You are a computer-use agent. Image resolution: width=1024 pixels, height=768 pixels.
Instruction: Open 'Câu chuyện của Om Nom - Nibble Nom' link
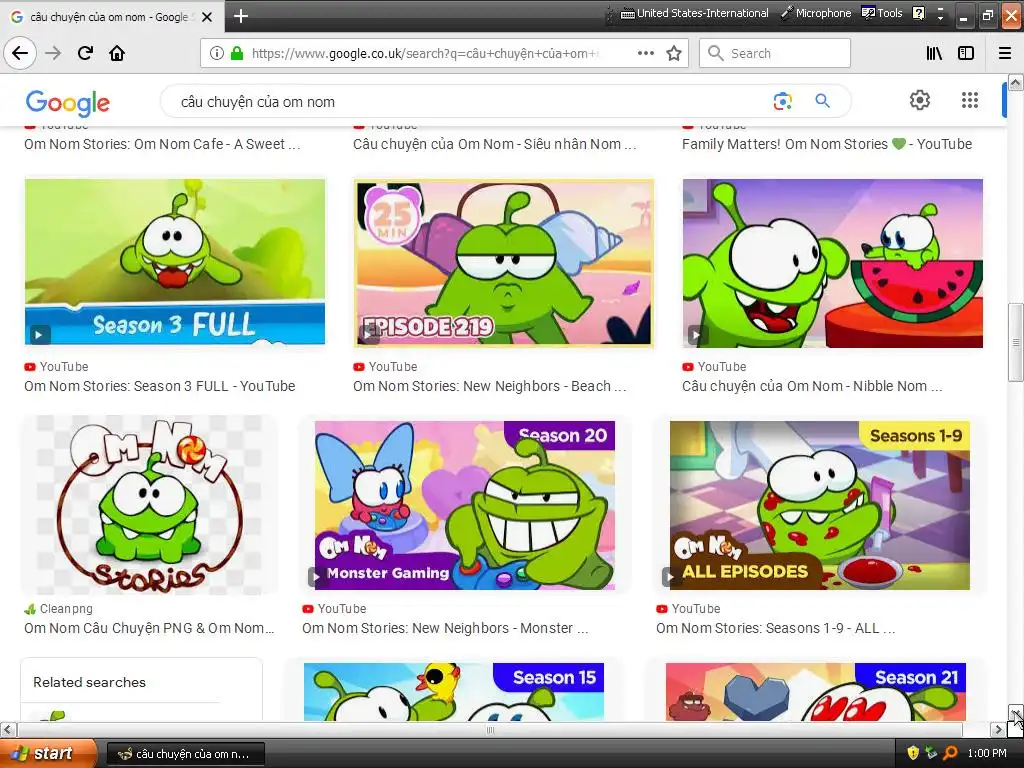(812, 386)
